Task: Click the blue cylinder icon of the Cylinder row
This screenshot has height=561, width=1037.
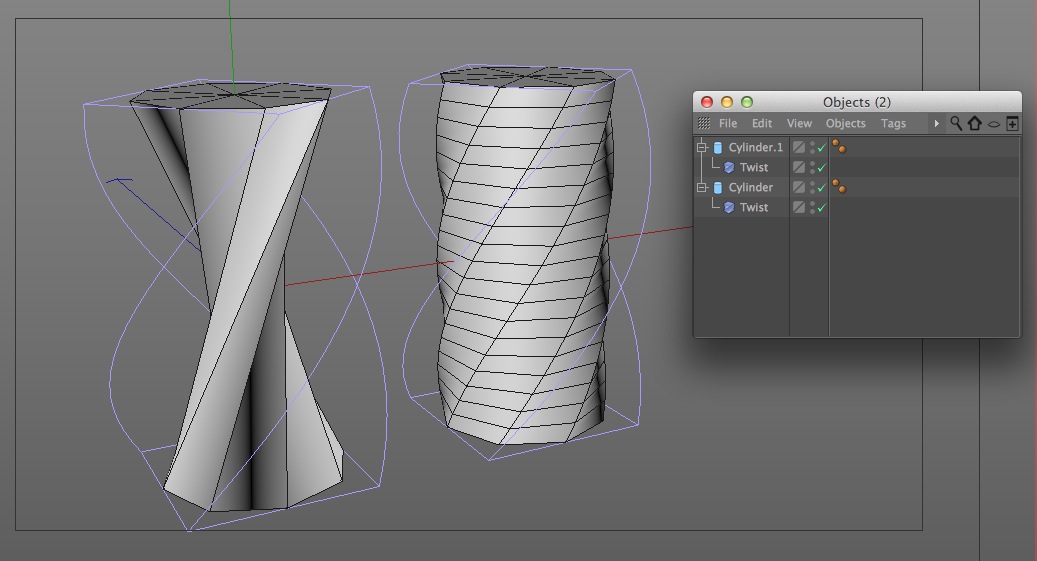Action: coord(718,188)
